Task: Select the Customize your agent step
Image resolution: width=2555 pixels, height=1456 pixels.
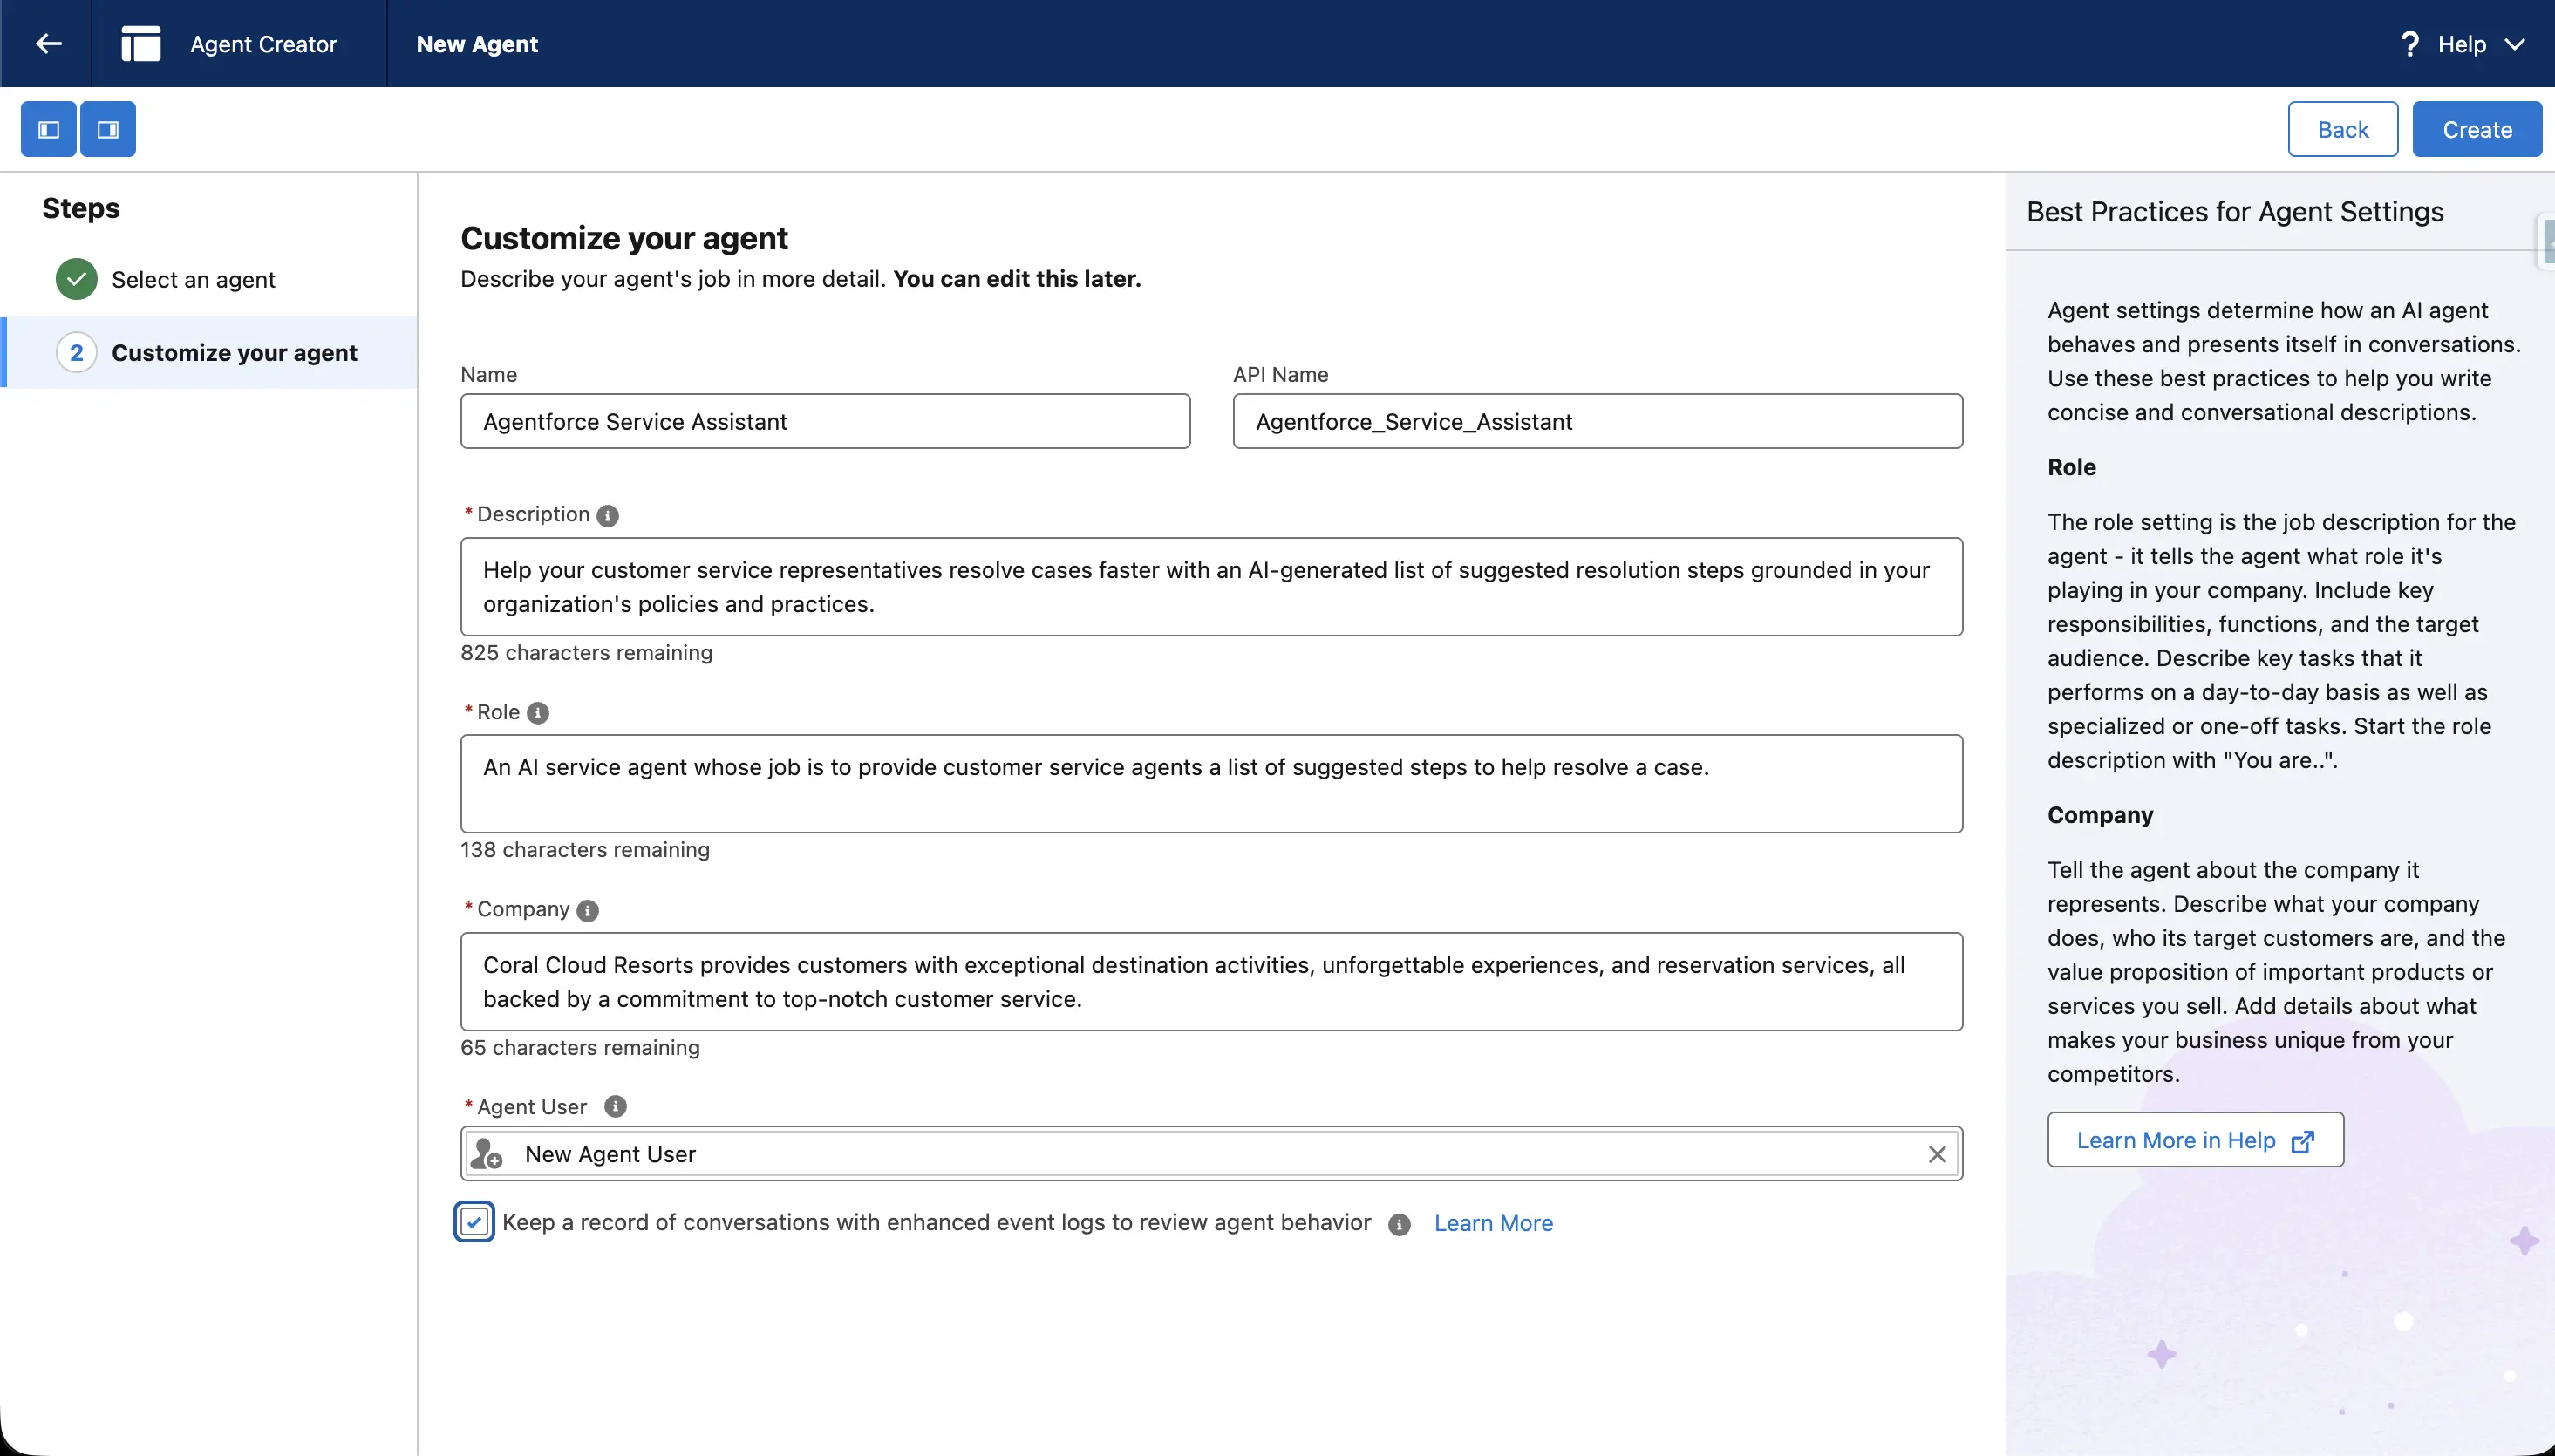Action: point(233,353)
